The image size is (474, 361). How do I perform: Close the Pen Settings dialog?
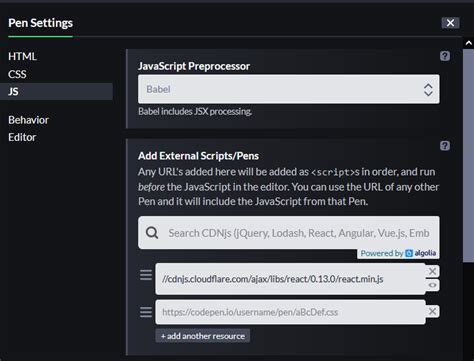450,23
